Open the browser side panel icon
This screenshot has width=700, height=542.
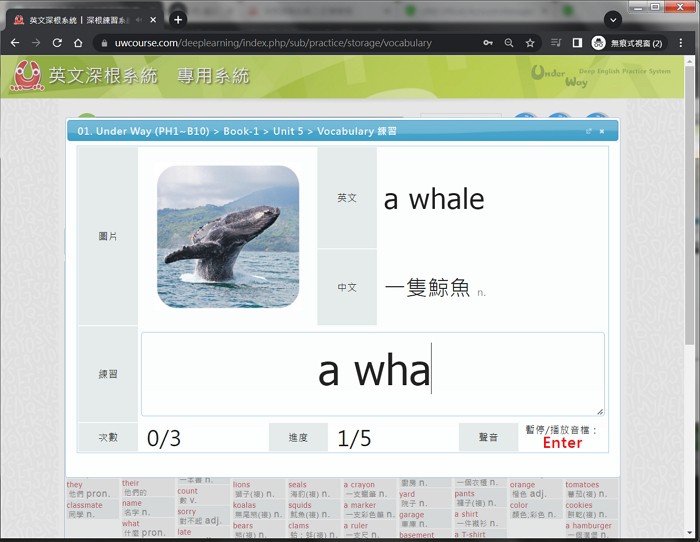(577, 43)
